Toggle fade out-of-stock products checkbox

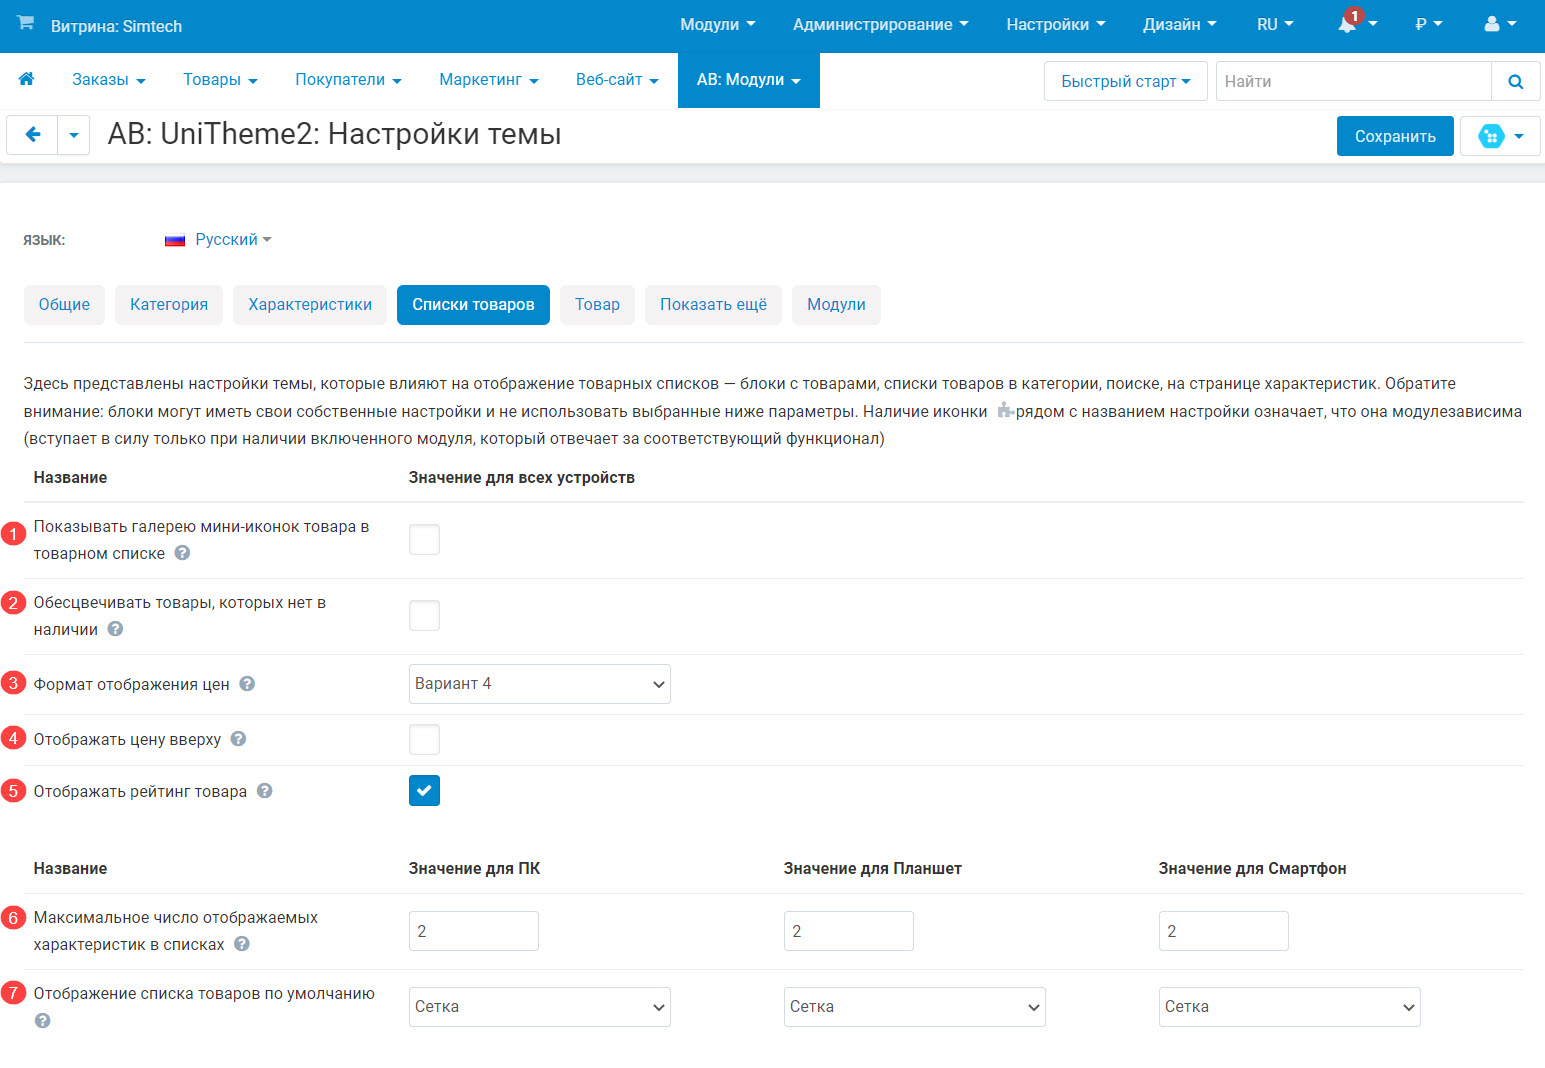pyautogui.click(x=424, y=616)
